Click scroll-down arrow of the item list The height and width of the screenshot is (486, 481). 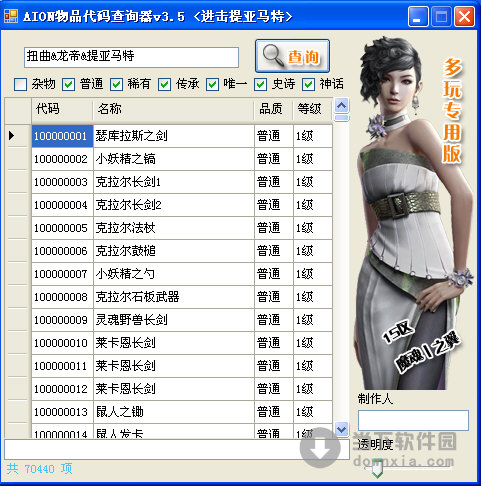[x=341, y=429]
